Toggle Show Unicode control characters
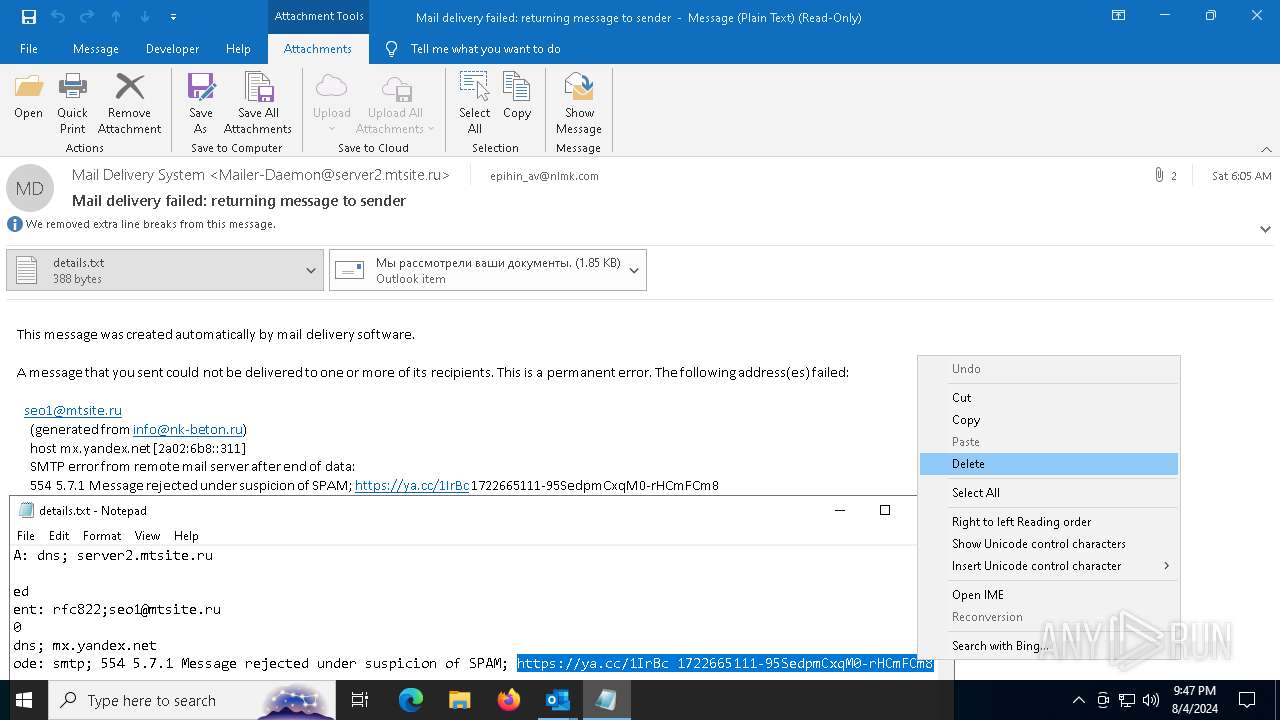 (1049, 544)
